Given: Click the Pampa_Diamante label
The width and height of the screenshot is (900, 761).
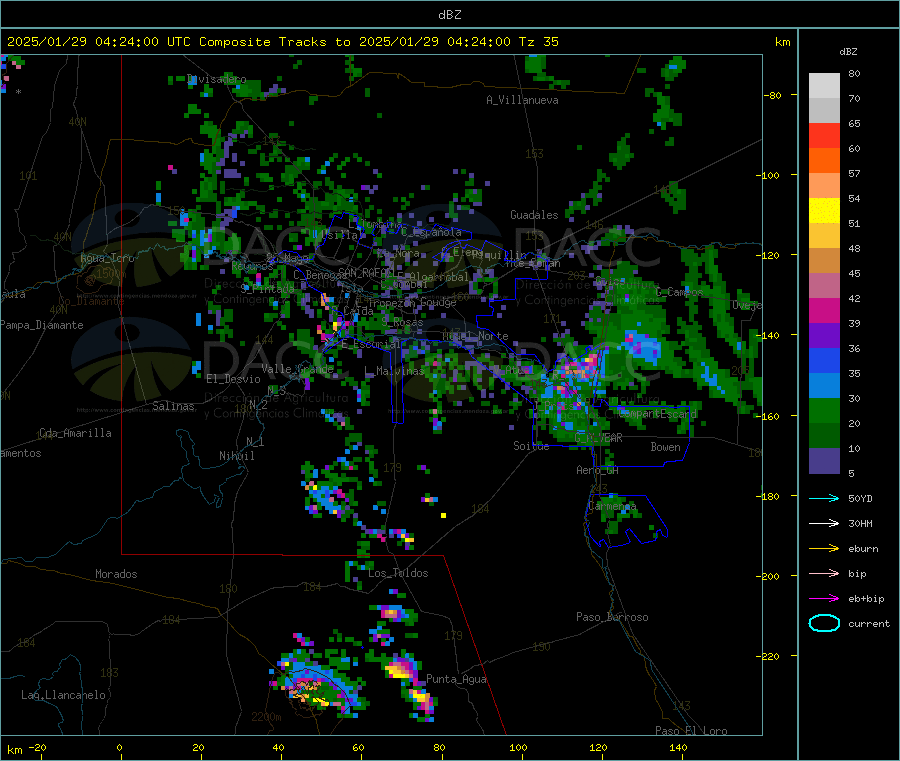Looking at the screenshot, I should pyautogui.click(x=42, y=325).
